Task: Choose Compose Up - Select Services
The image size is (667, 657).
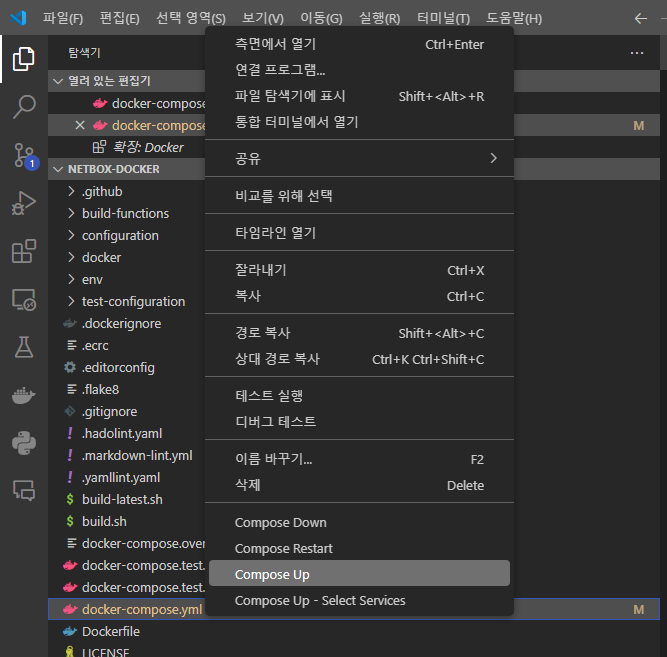Action: (x=359, y=600)
